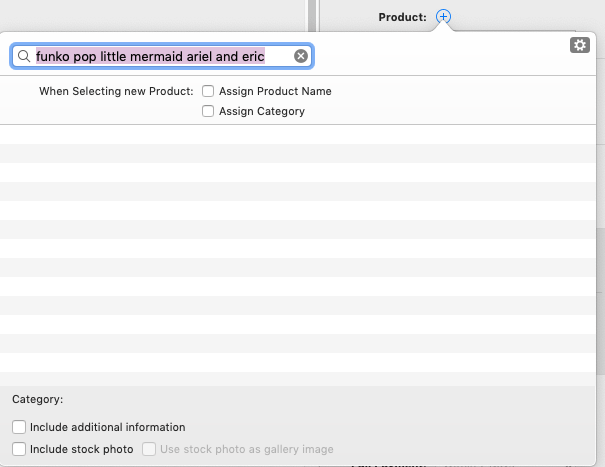
Task: Enable Assign Product Name checkbox
Action: click(208, 91)
